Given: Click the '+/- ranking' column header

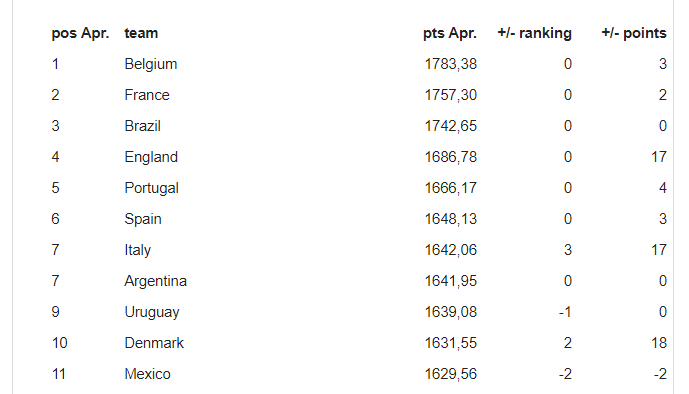Looking at the screenshot, I should [534, 33].
